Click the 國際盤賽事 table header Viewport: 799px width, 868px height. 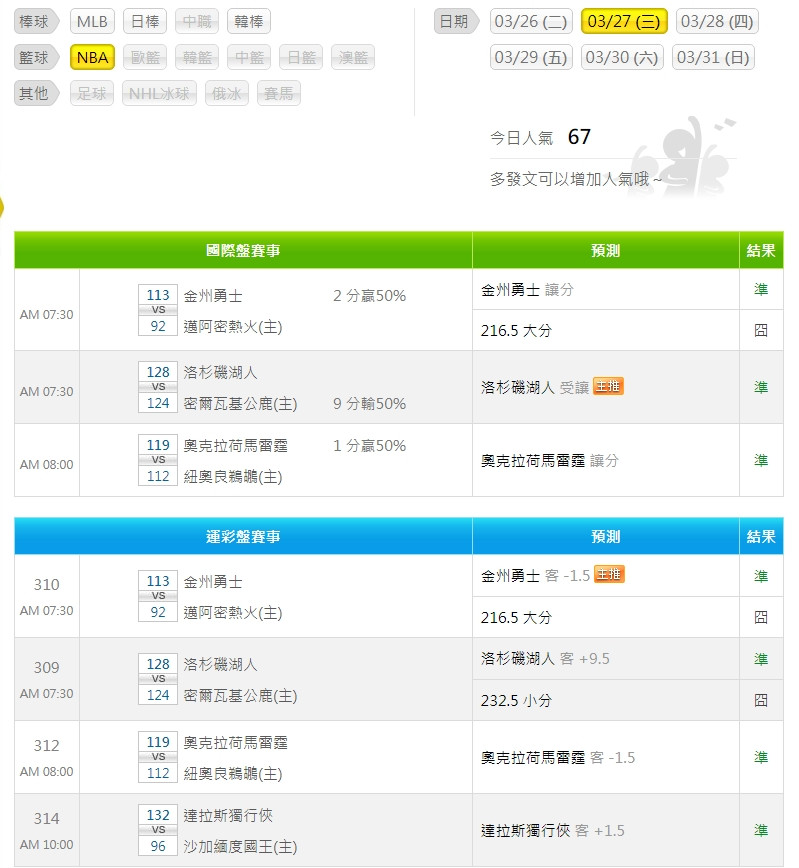pos(243,250)
